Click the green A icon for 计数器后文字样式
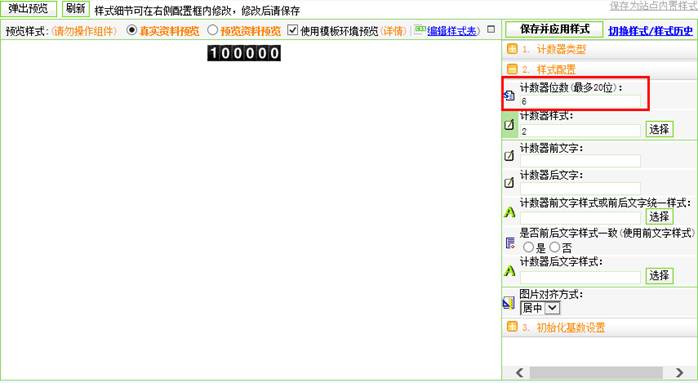This screenshot has height=383, width=698. tap(509, 271)
